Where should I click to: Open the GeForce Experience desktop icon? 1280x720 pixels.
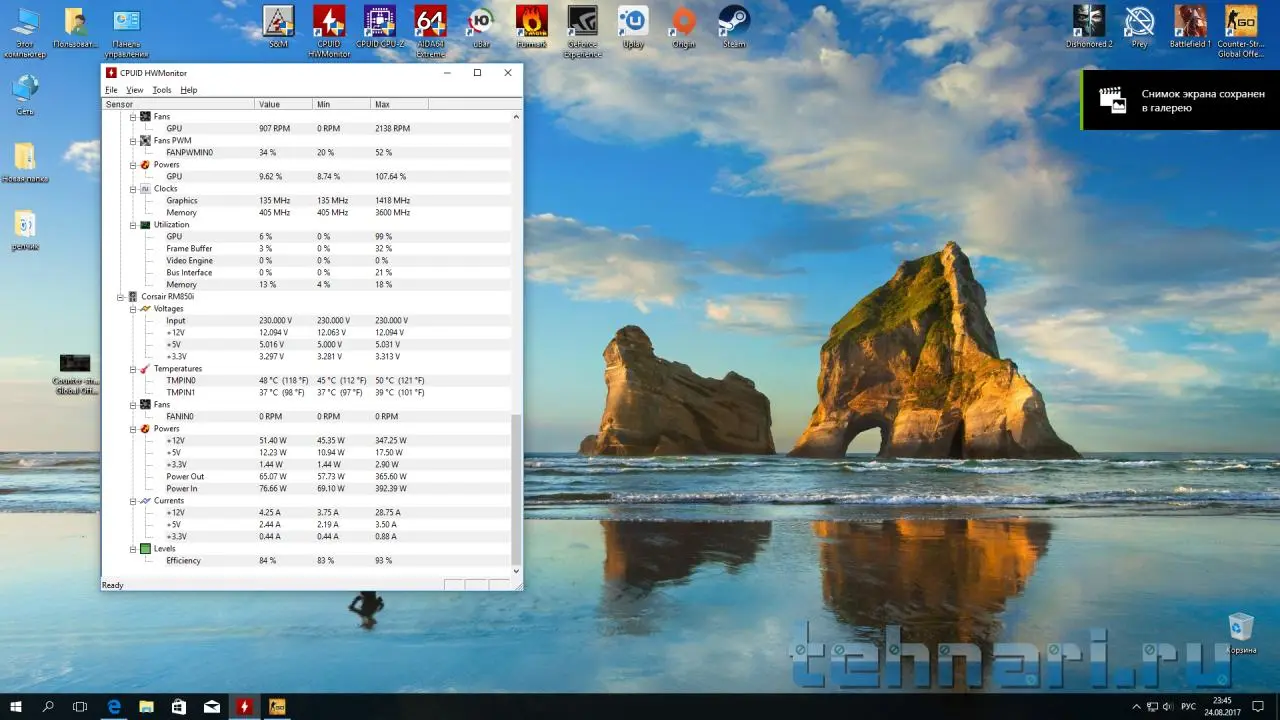[x=582, y=22]
